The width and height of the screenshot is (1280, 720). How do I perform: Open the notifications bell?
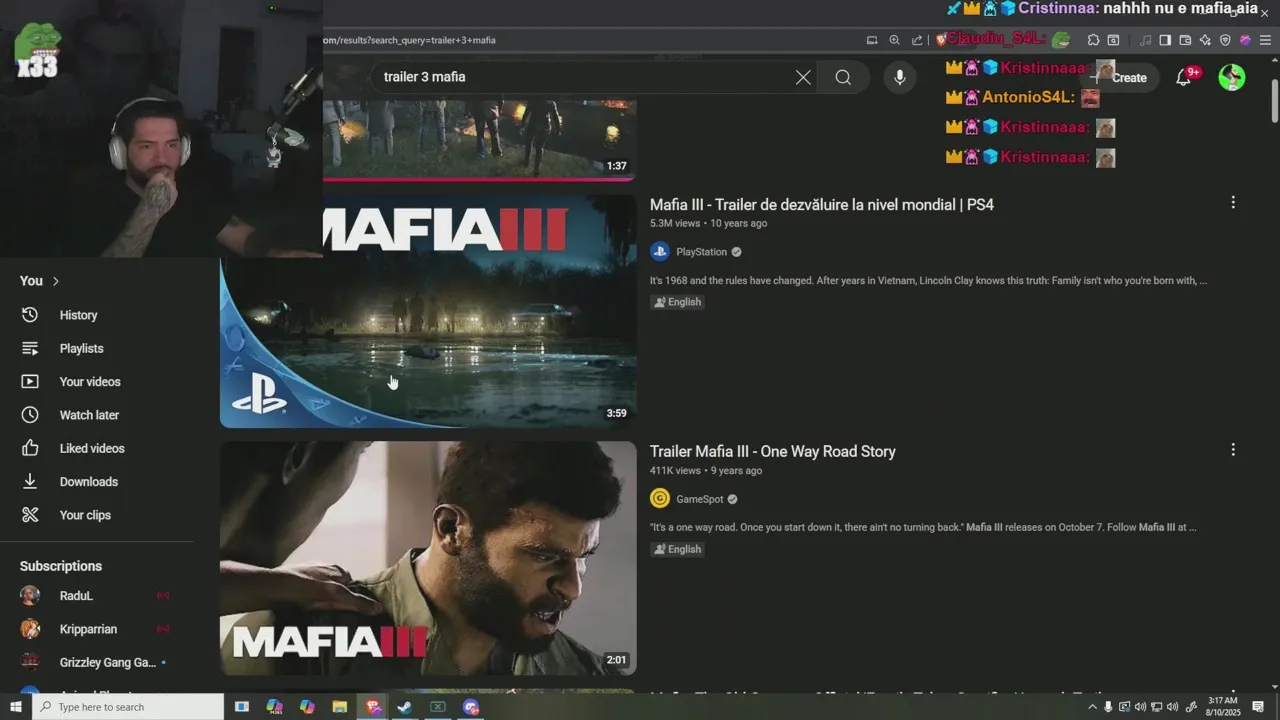point(1184,77)
